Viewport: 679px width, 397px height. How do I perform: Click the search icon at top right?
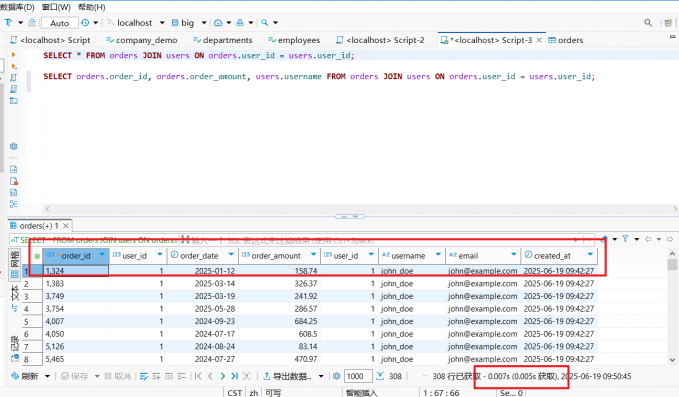pos(648,23)
